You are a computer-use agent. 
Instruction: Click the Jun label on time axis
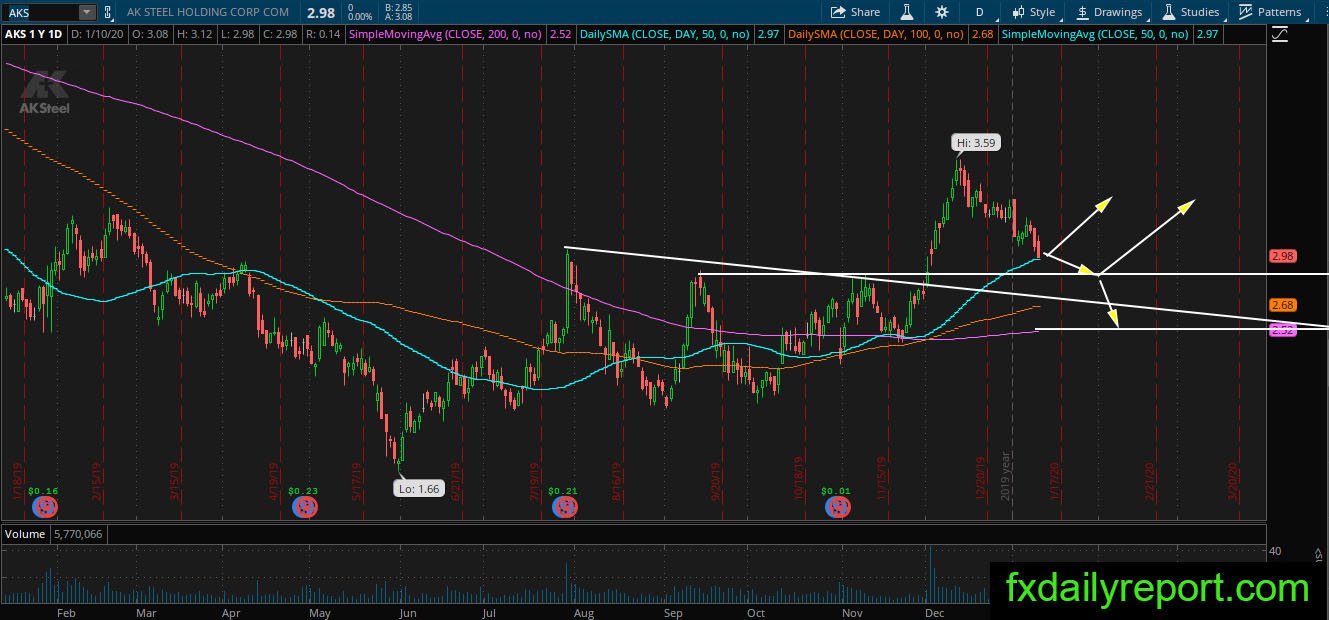tap(407, 612)
